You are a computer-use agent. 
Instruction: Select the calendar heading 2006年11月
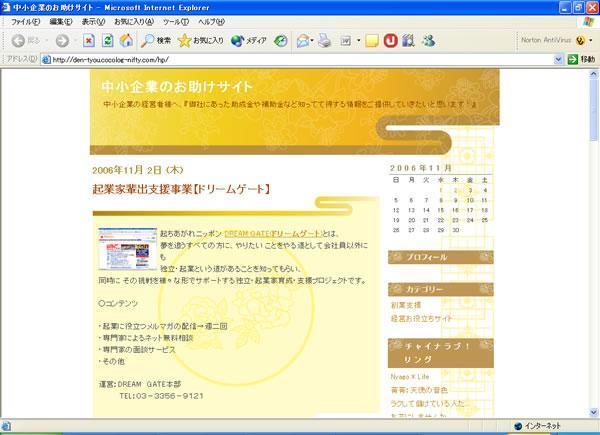point(421,168)
